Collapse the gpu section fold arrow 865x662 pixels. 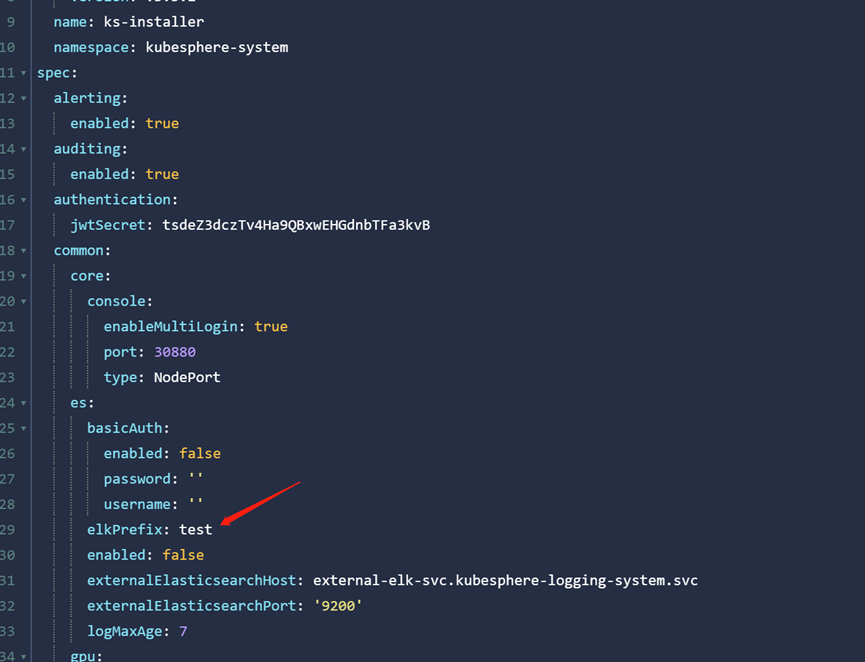point(23,656)
